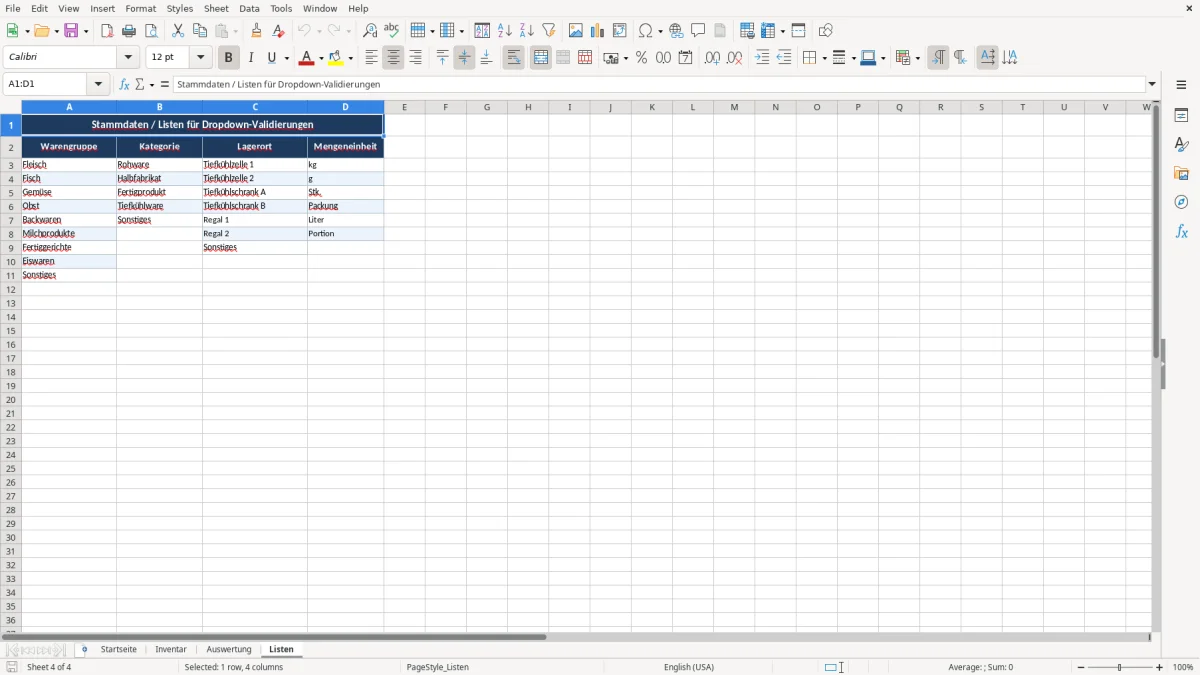This screenshot has height=675, width=1200.
Task: Toggle Left-To-Right text direction
Action: pyautogui.click(x=937, y=58)
